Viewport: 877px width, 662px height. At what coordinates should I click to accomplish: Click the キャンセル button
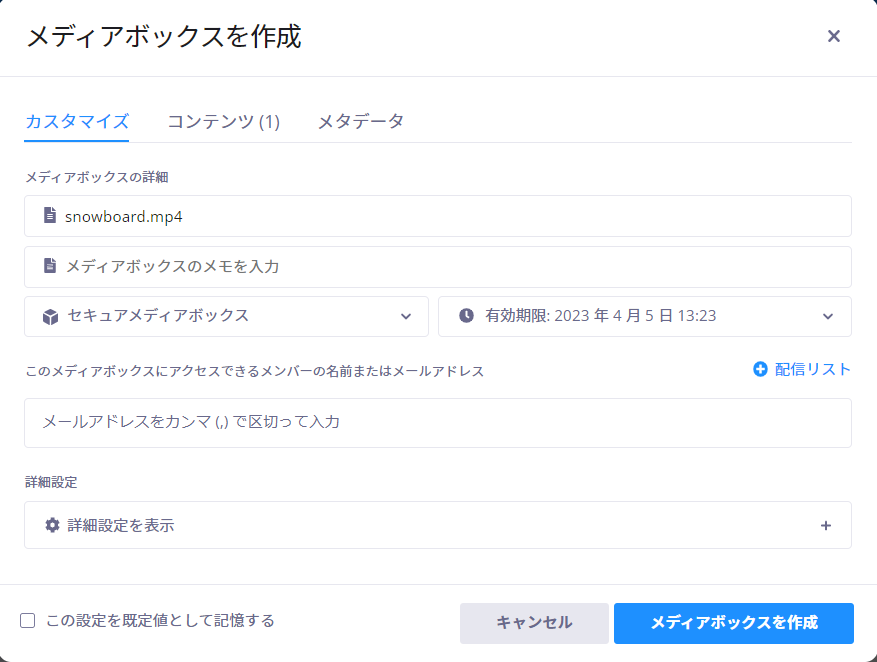tap(534, 623)
